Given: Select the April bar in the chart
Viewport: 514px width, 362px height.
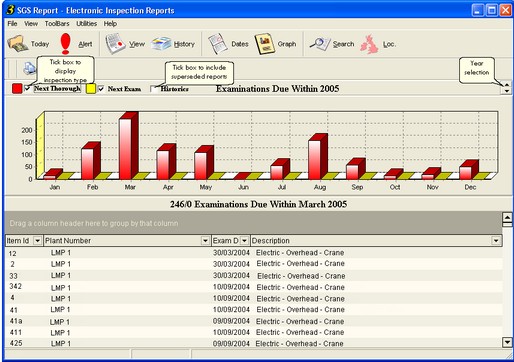Looking at the screenshot, I should pyautogui.click(x=166, y=162).
